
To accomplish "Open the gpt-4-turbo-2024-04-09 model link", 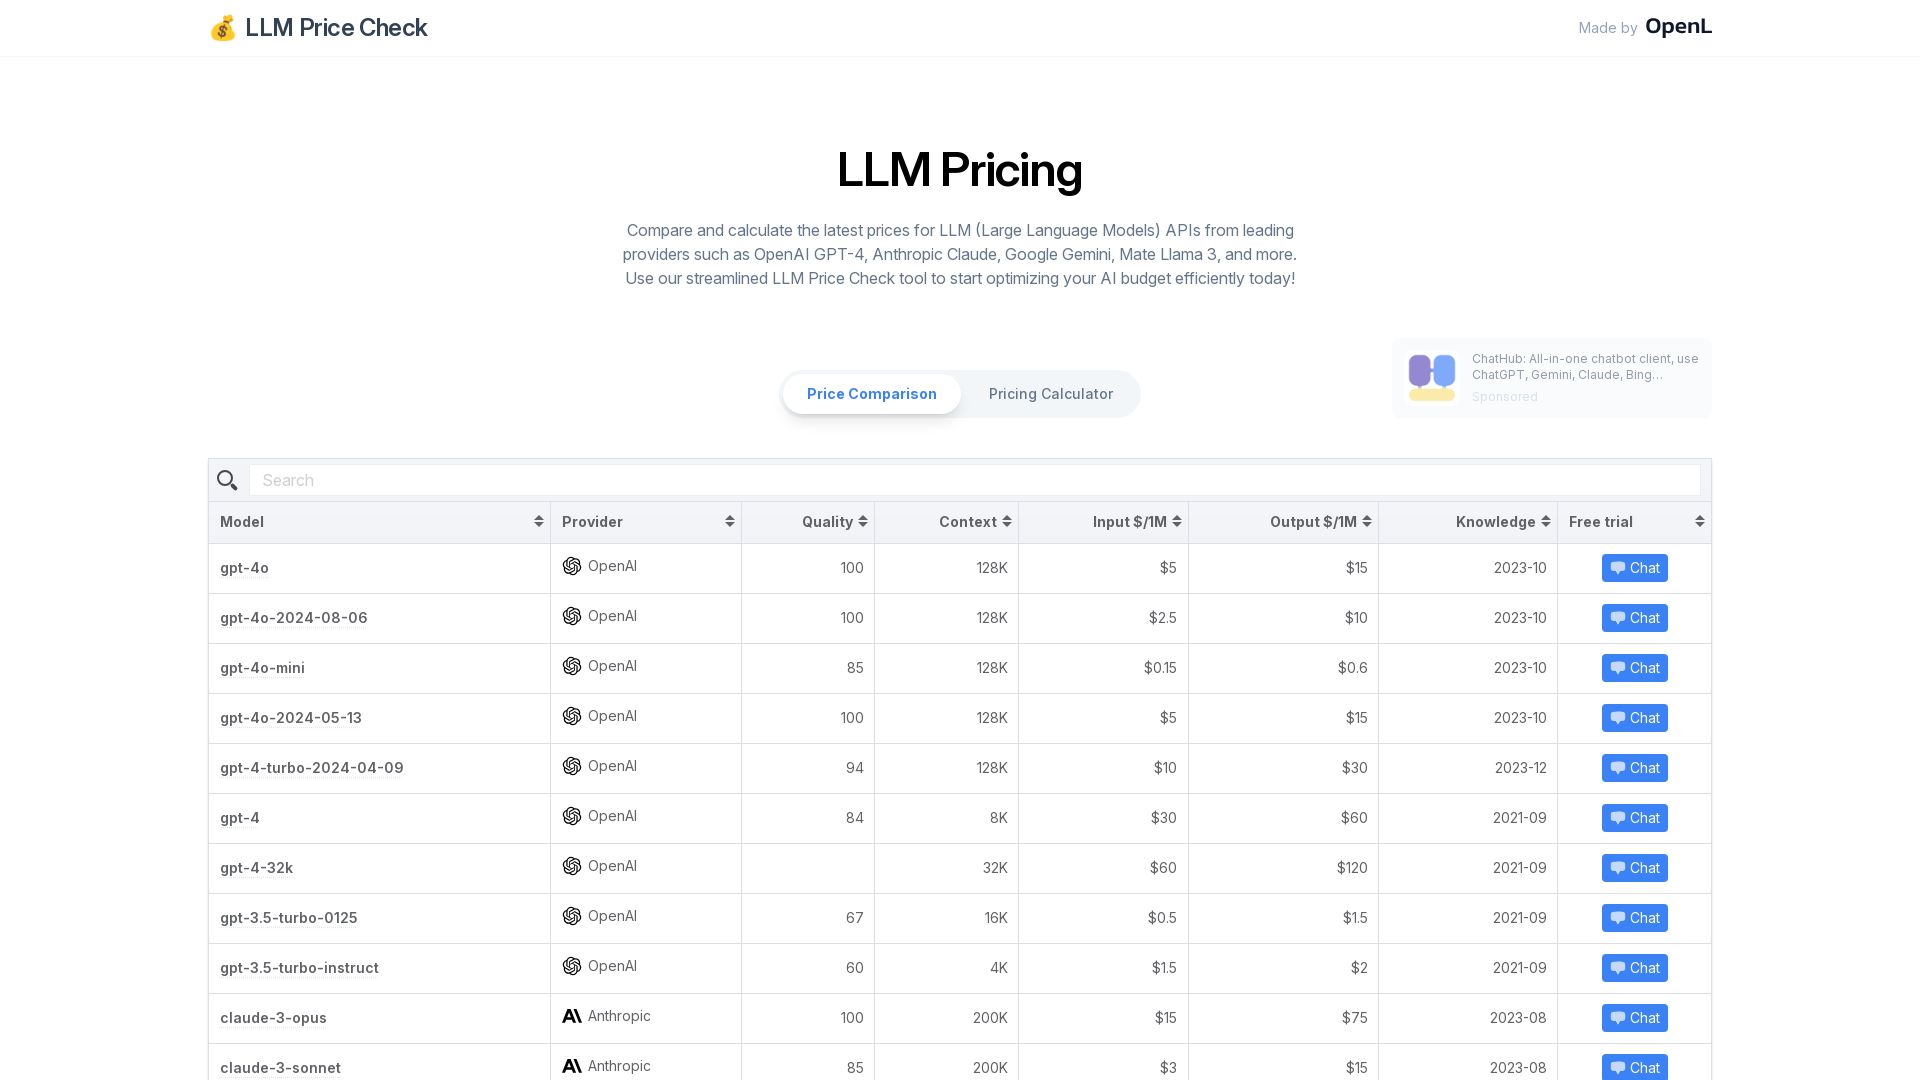I will pyautogui.click(x=312, y=768).
